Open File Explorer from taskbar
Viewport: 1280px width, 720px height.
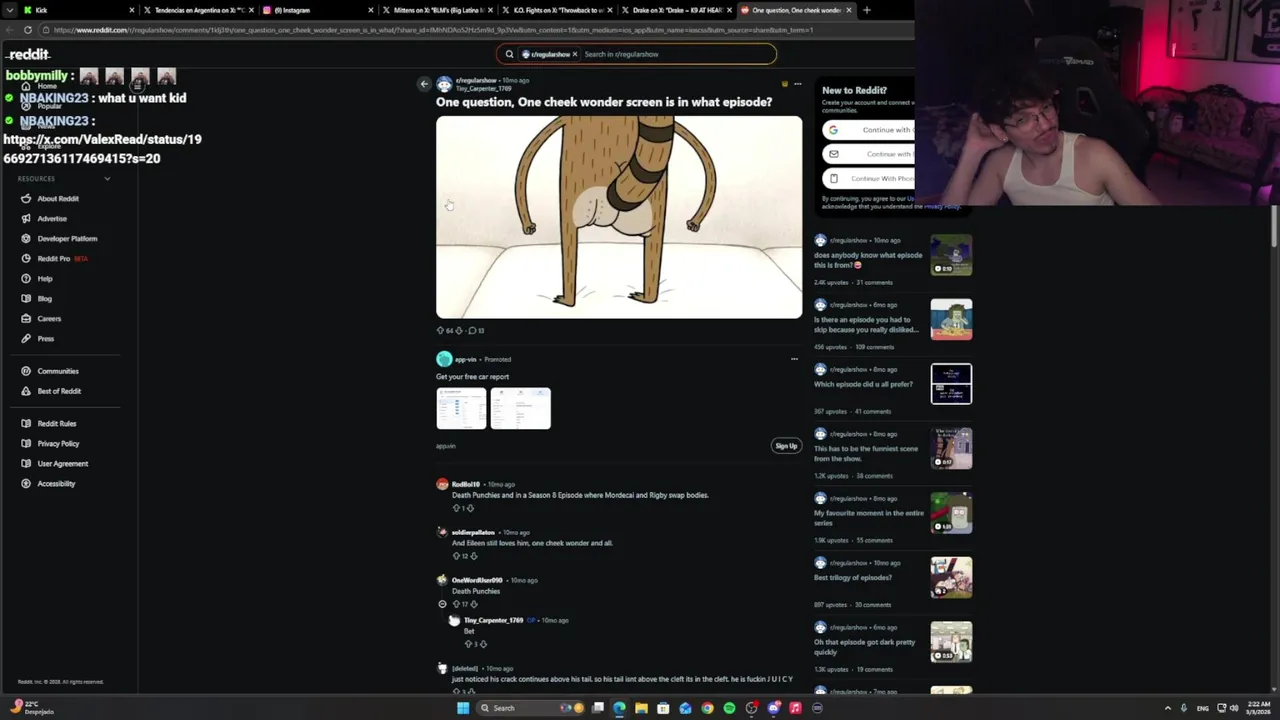point(641,708)
